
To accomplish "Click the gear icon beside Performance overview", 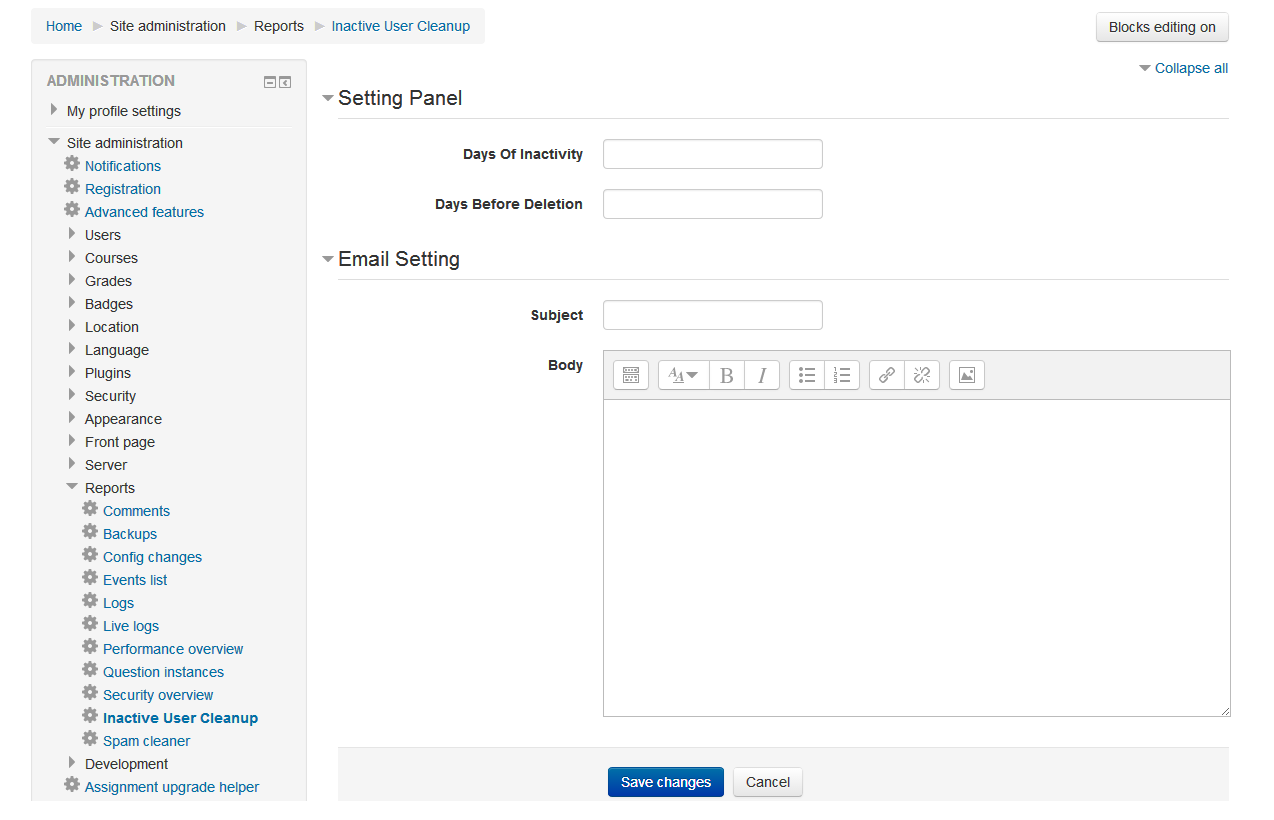I will click(90, 647).
